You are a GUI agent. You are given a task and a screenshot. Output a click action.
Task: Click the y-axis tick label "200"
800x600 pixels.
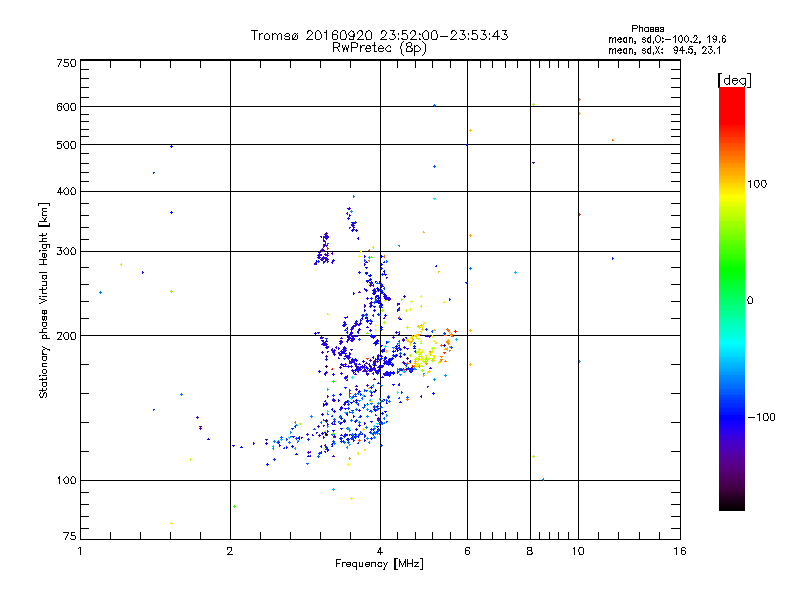(x=66, y=336)
